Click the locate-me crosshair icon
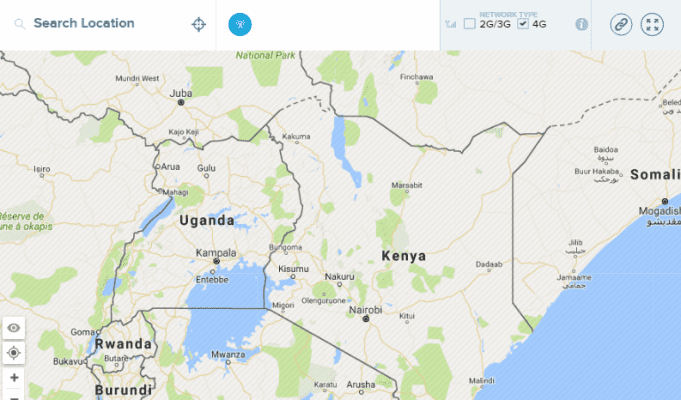Image resolution: width=681 pixels, height=400 pixels. coord(198,24)
